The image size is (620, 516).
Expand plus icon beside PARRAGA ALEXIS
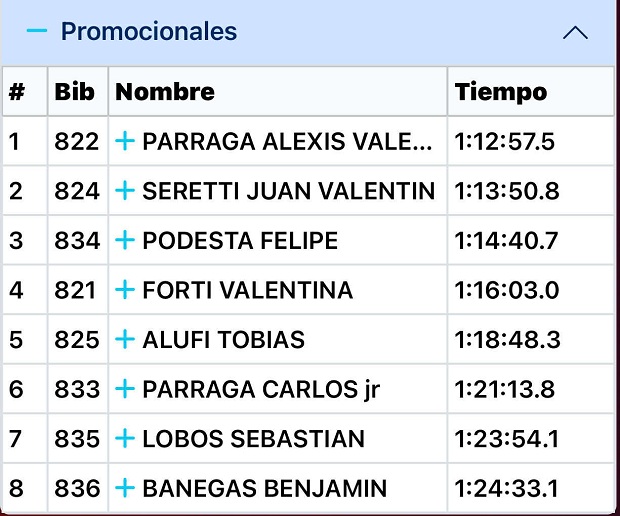click(125, 141)
